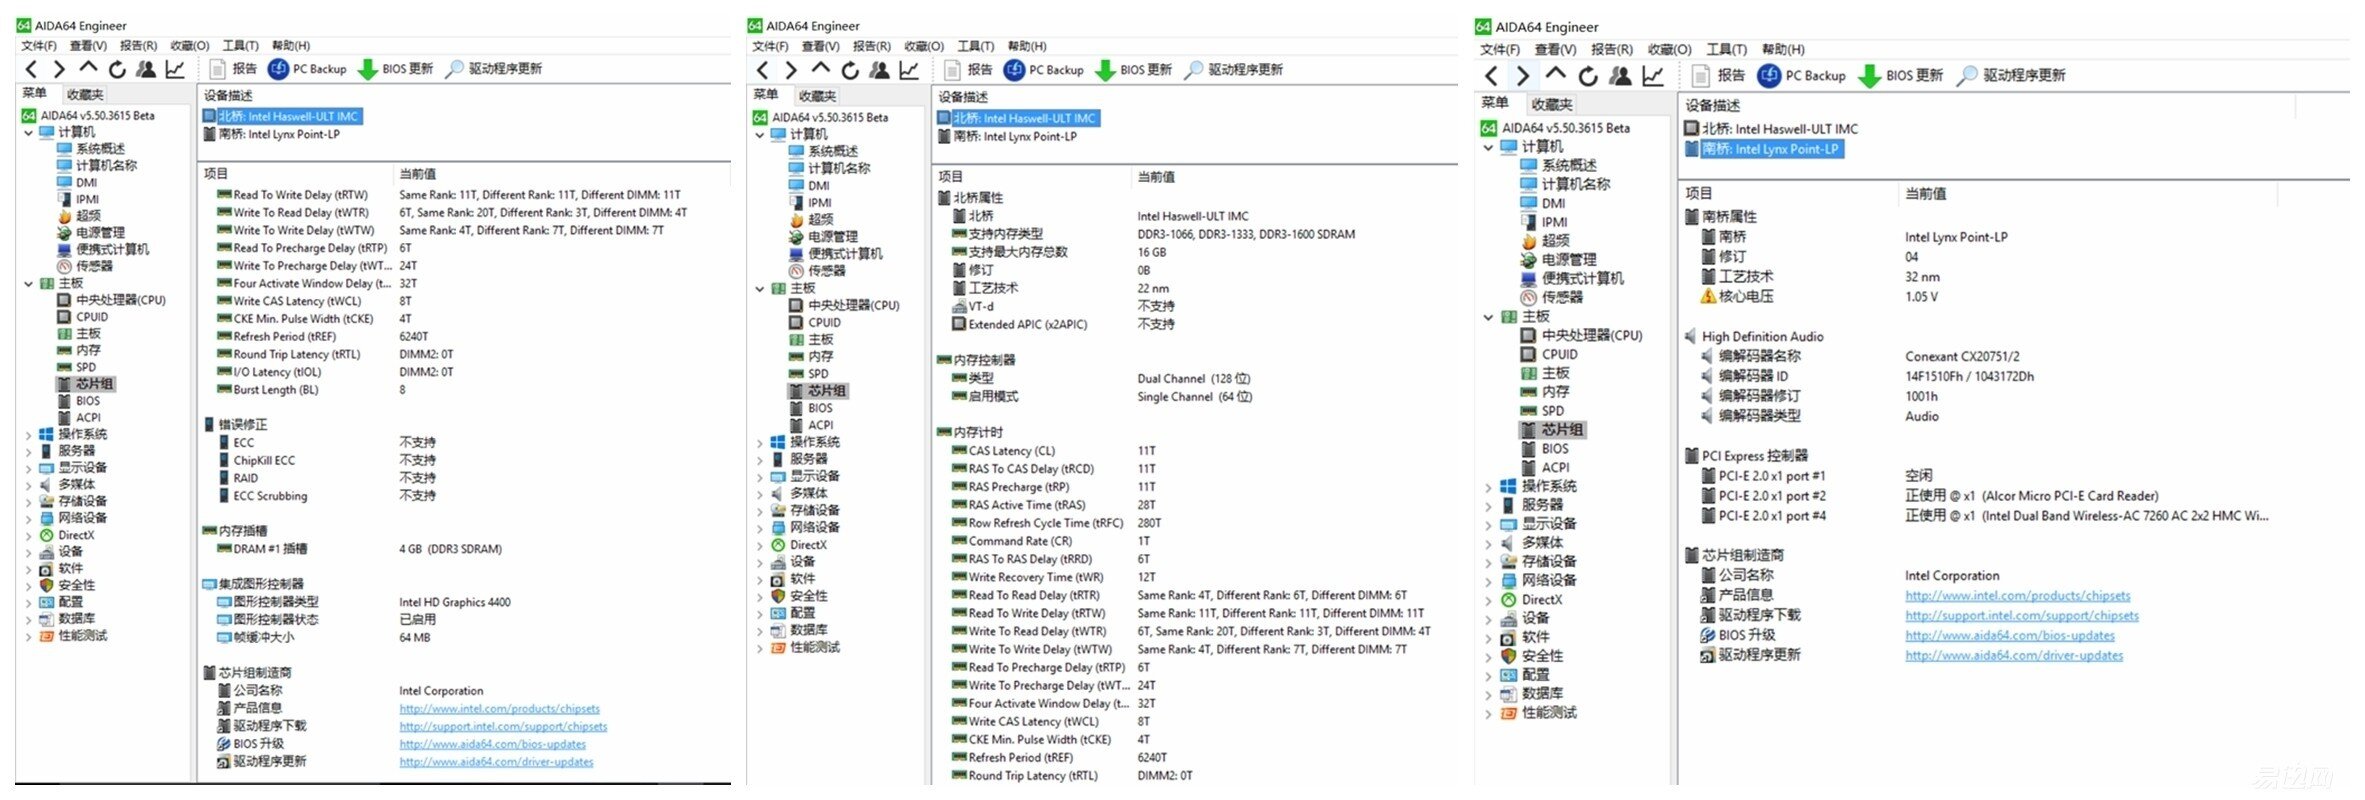
Task: Click BIOS 更新 in the left window toolbar
Action: pos(396,69)
